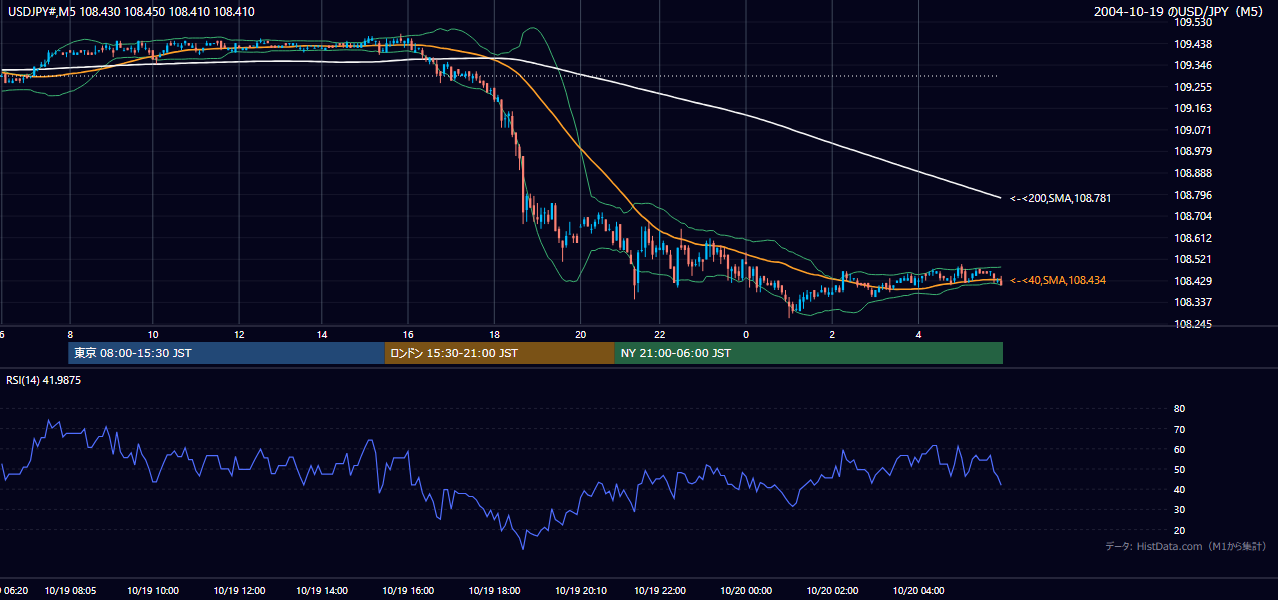Click hour label 18 under the price chart
Viewport: 1278px width, 600px height.
click(x=494, y=334)
